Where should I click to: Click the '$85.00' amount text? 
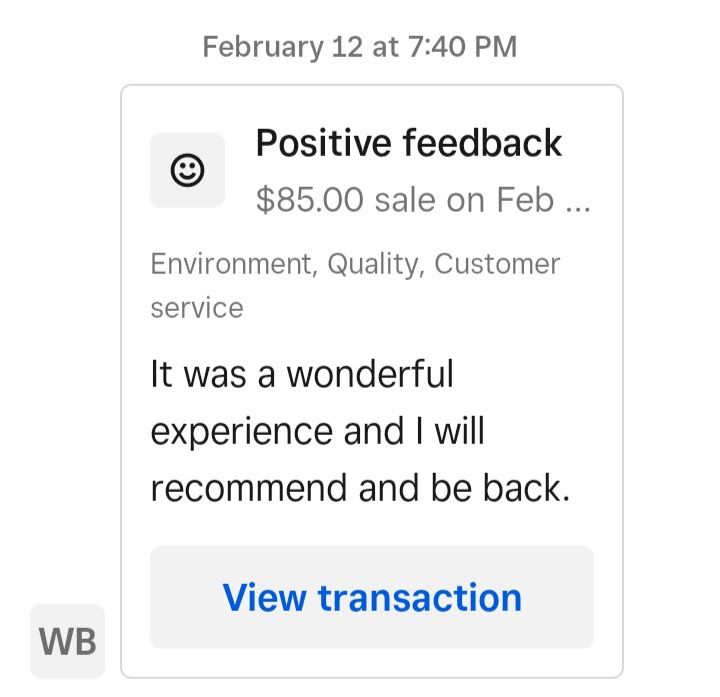click(x=309, y=200)
